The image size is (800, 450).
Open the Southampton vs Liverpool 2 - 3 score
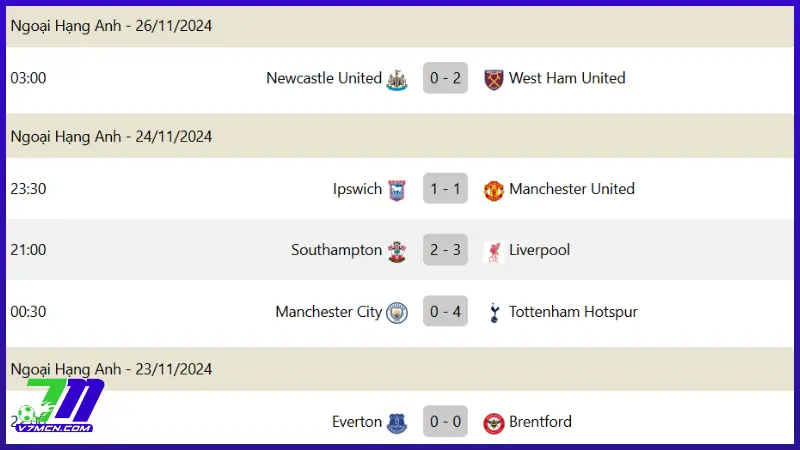pyautogui.click(x=445, y=250)
